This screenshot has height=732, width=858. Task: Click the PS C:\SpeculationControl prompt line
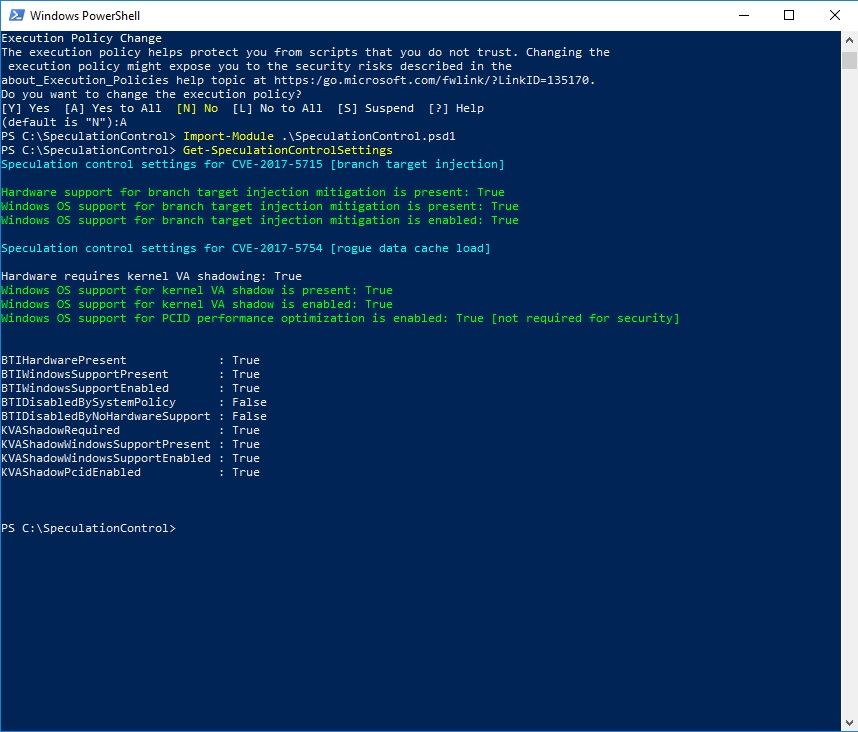tap(90, 527)
